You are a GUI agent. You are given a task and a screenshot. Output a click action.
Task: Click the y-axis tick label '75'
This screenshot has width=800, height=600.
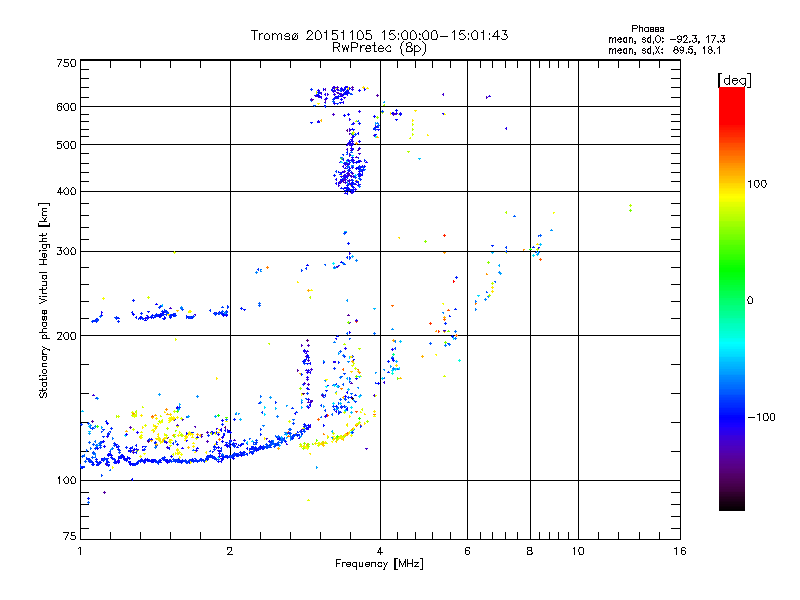click(x=70, y=536)
